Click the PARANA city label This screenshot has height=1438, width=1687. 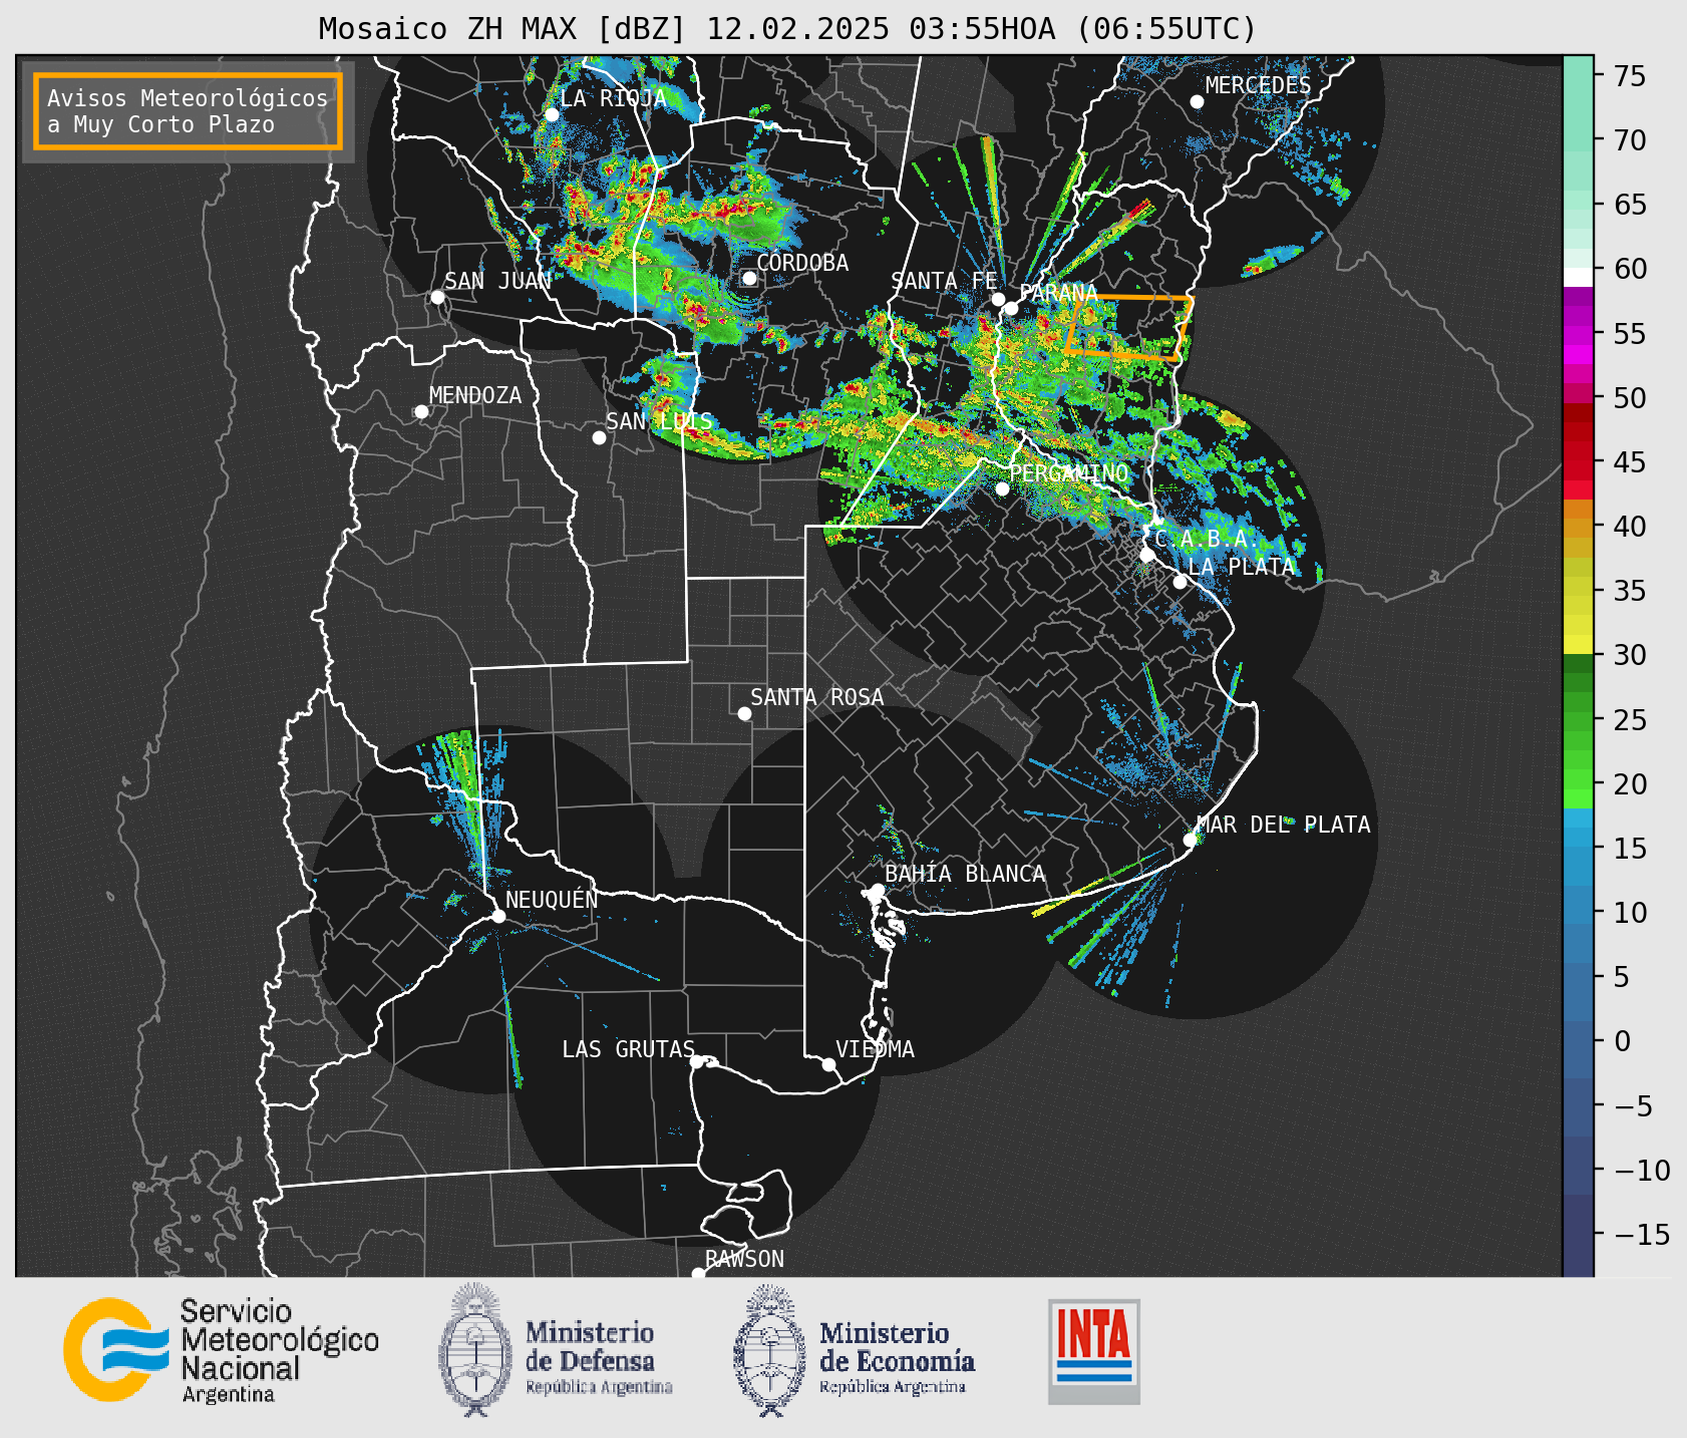click(1058, 293)
